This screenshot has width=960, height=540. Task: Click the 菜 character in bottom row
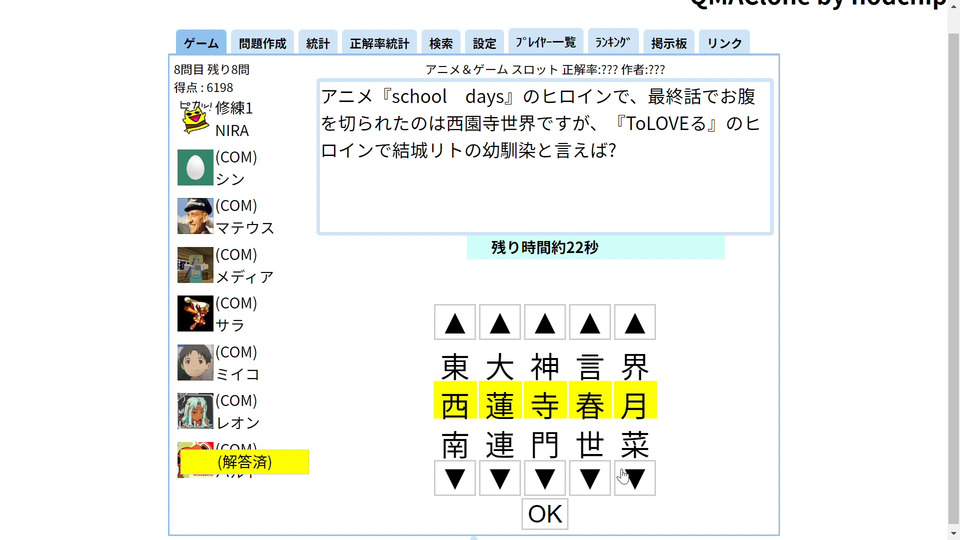tap(635, 444)
